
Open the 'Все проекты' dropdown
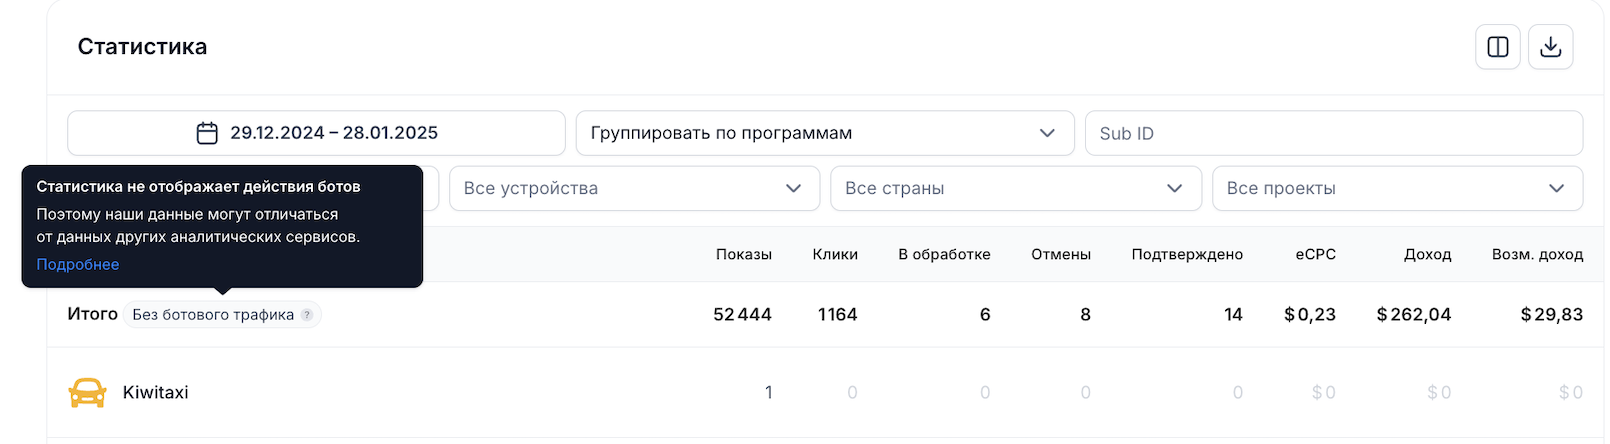click(x=1397, y=189)
